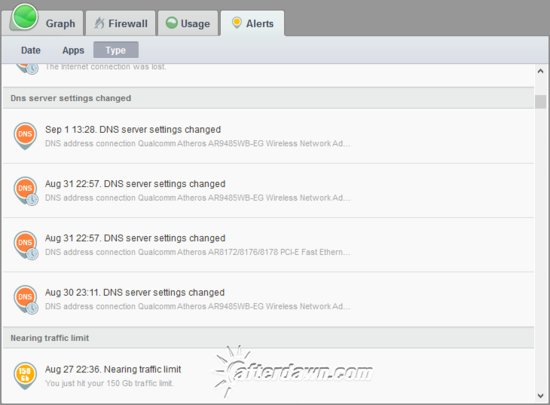Click the DNS icon for Sep 1 13:28 alert
Screen dimensions: 550x405
point(25,136)
